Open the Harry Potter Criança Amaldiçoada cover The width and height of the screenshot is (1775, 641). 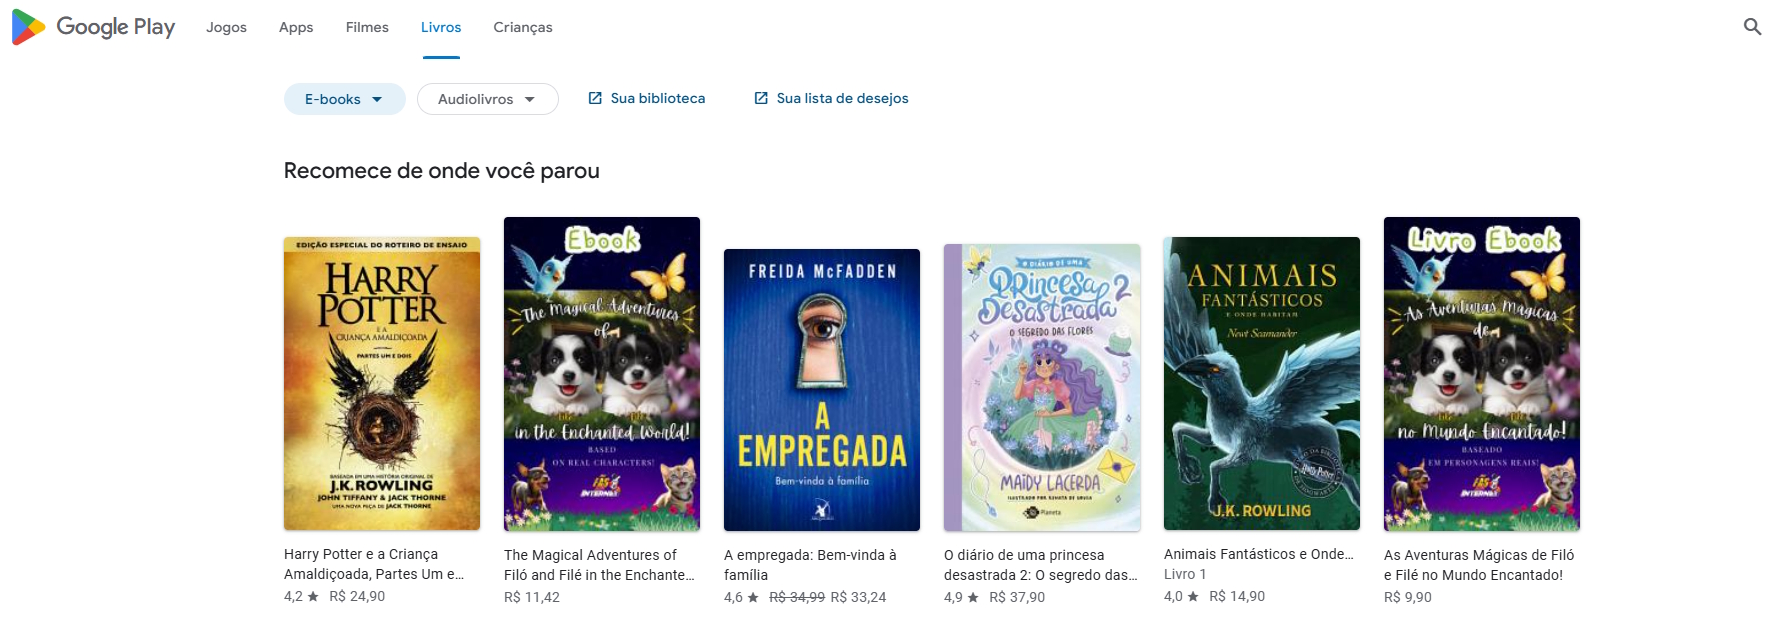(382, 384)
